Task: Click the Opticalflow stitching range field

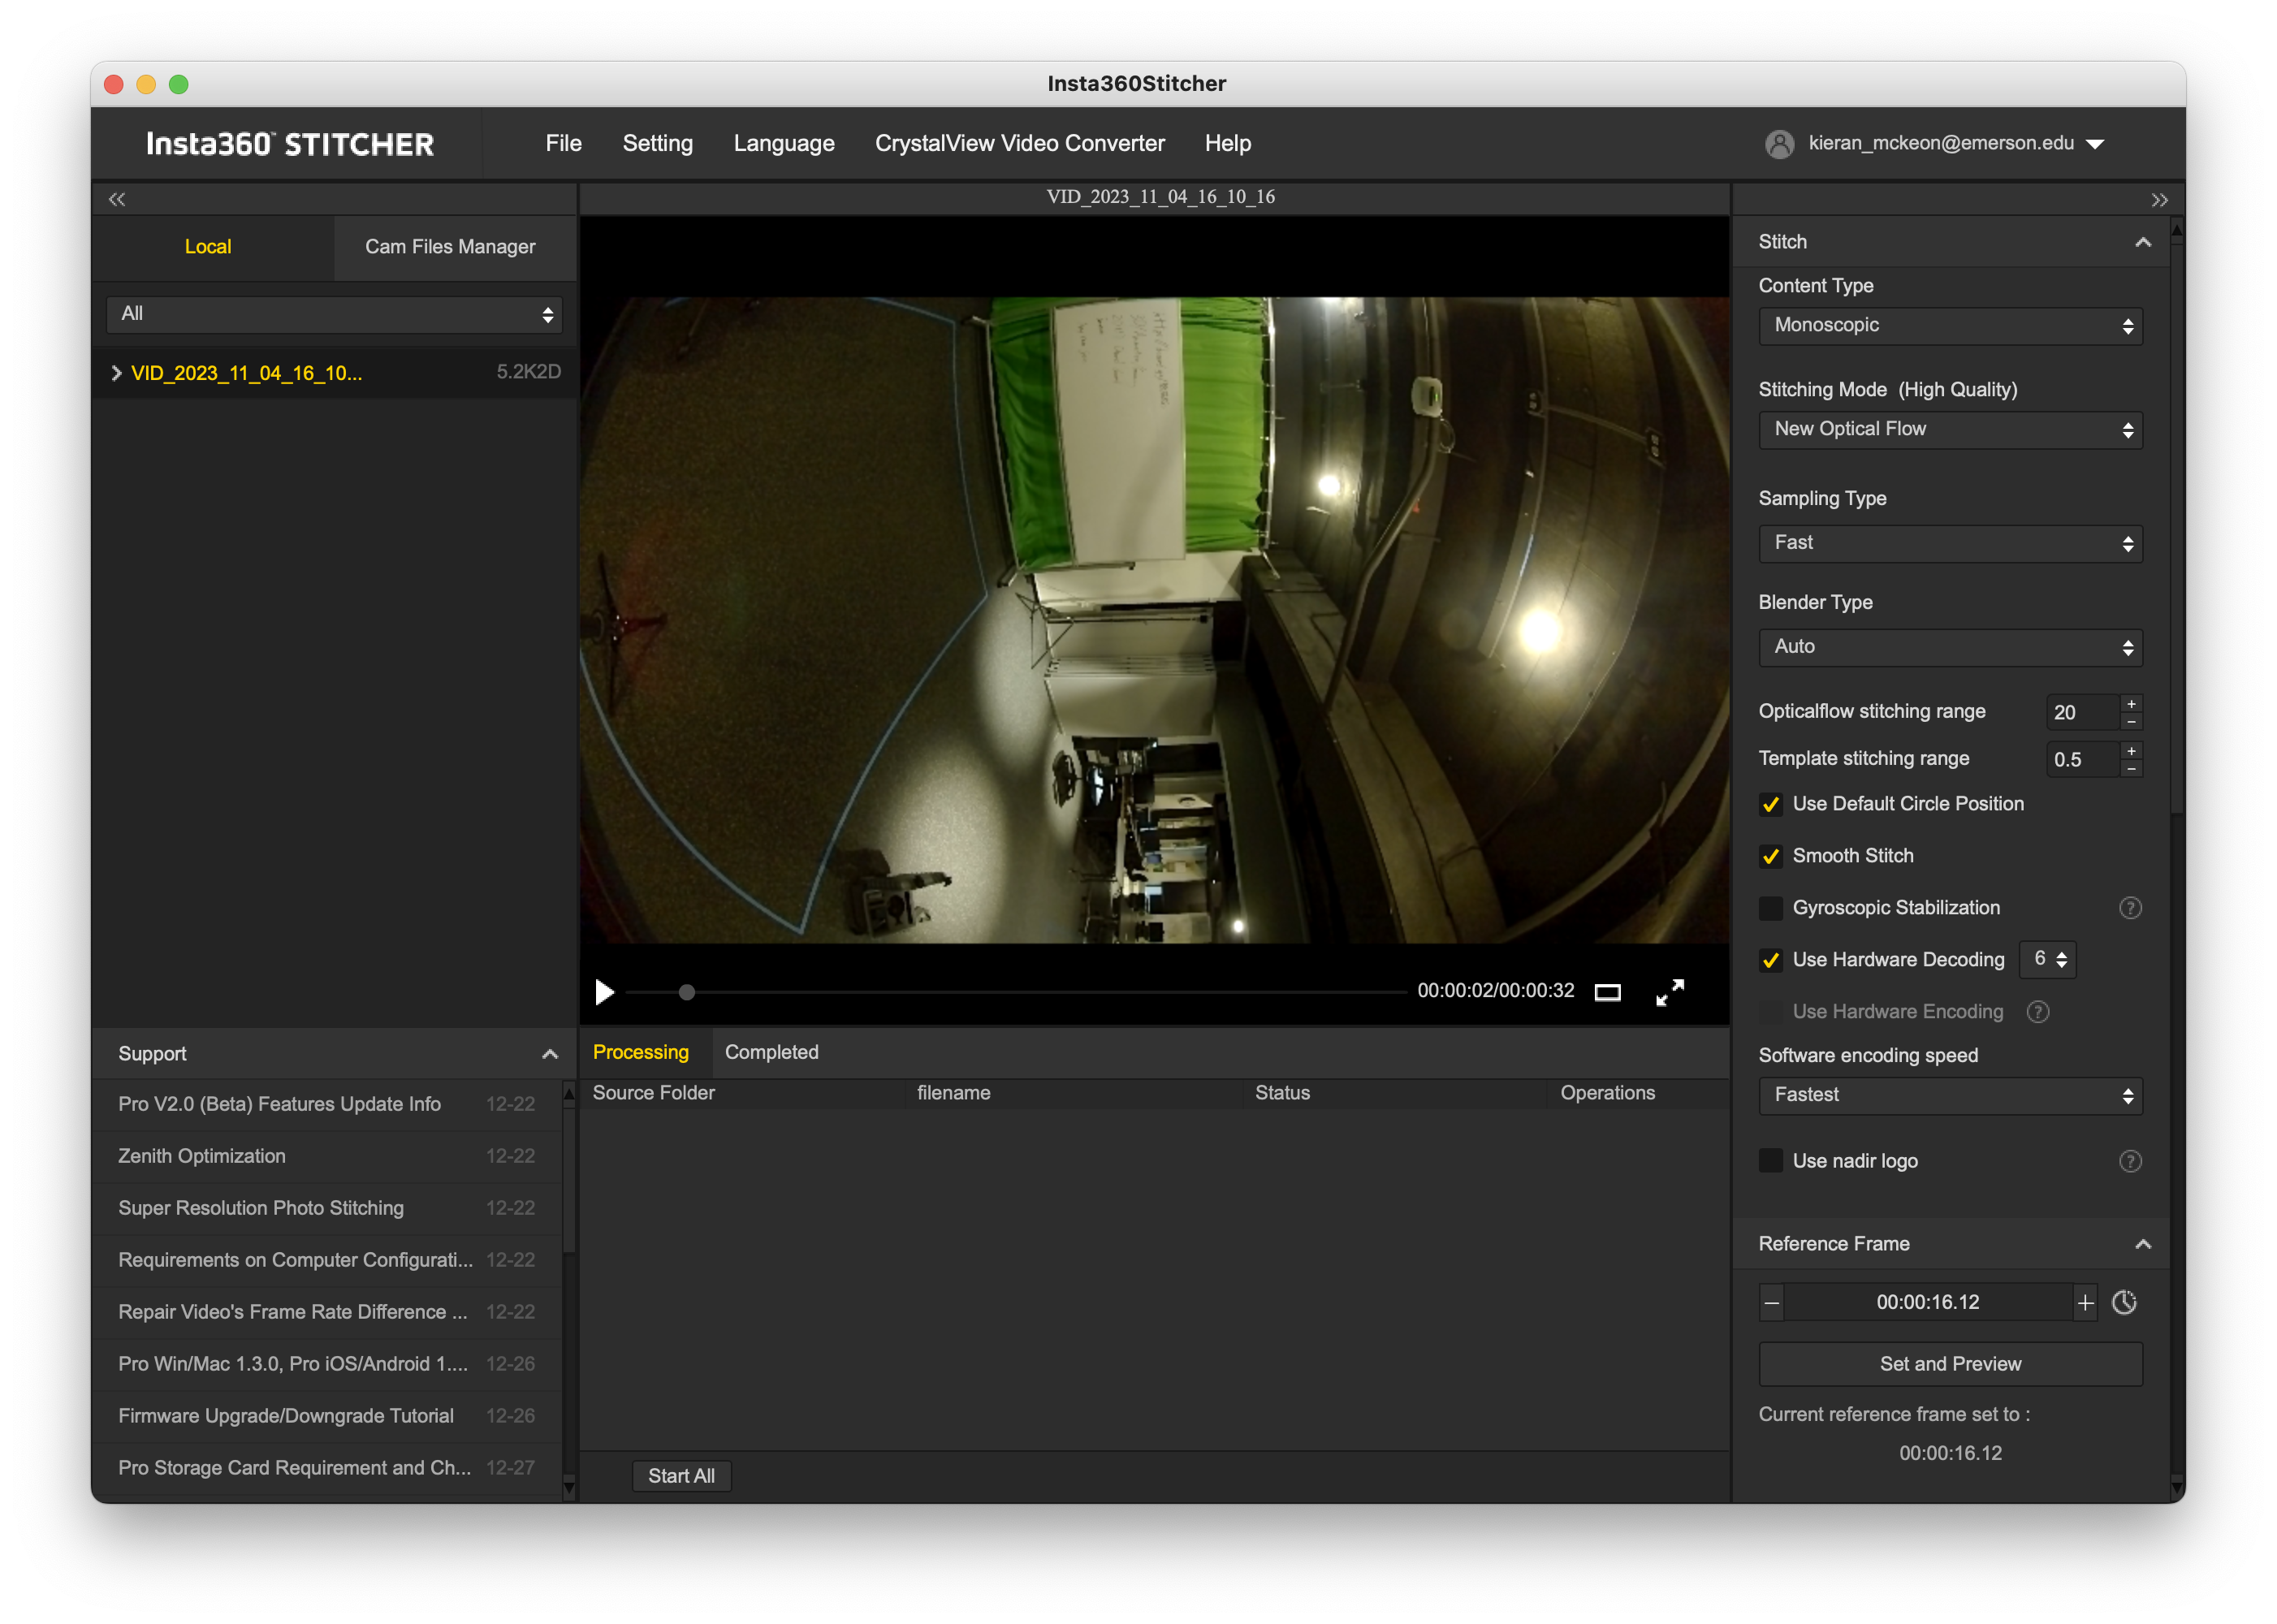Action: [x=2082, y=713]
